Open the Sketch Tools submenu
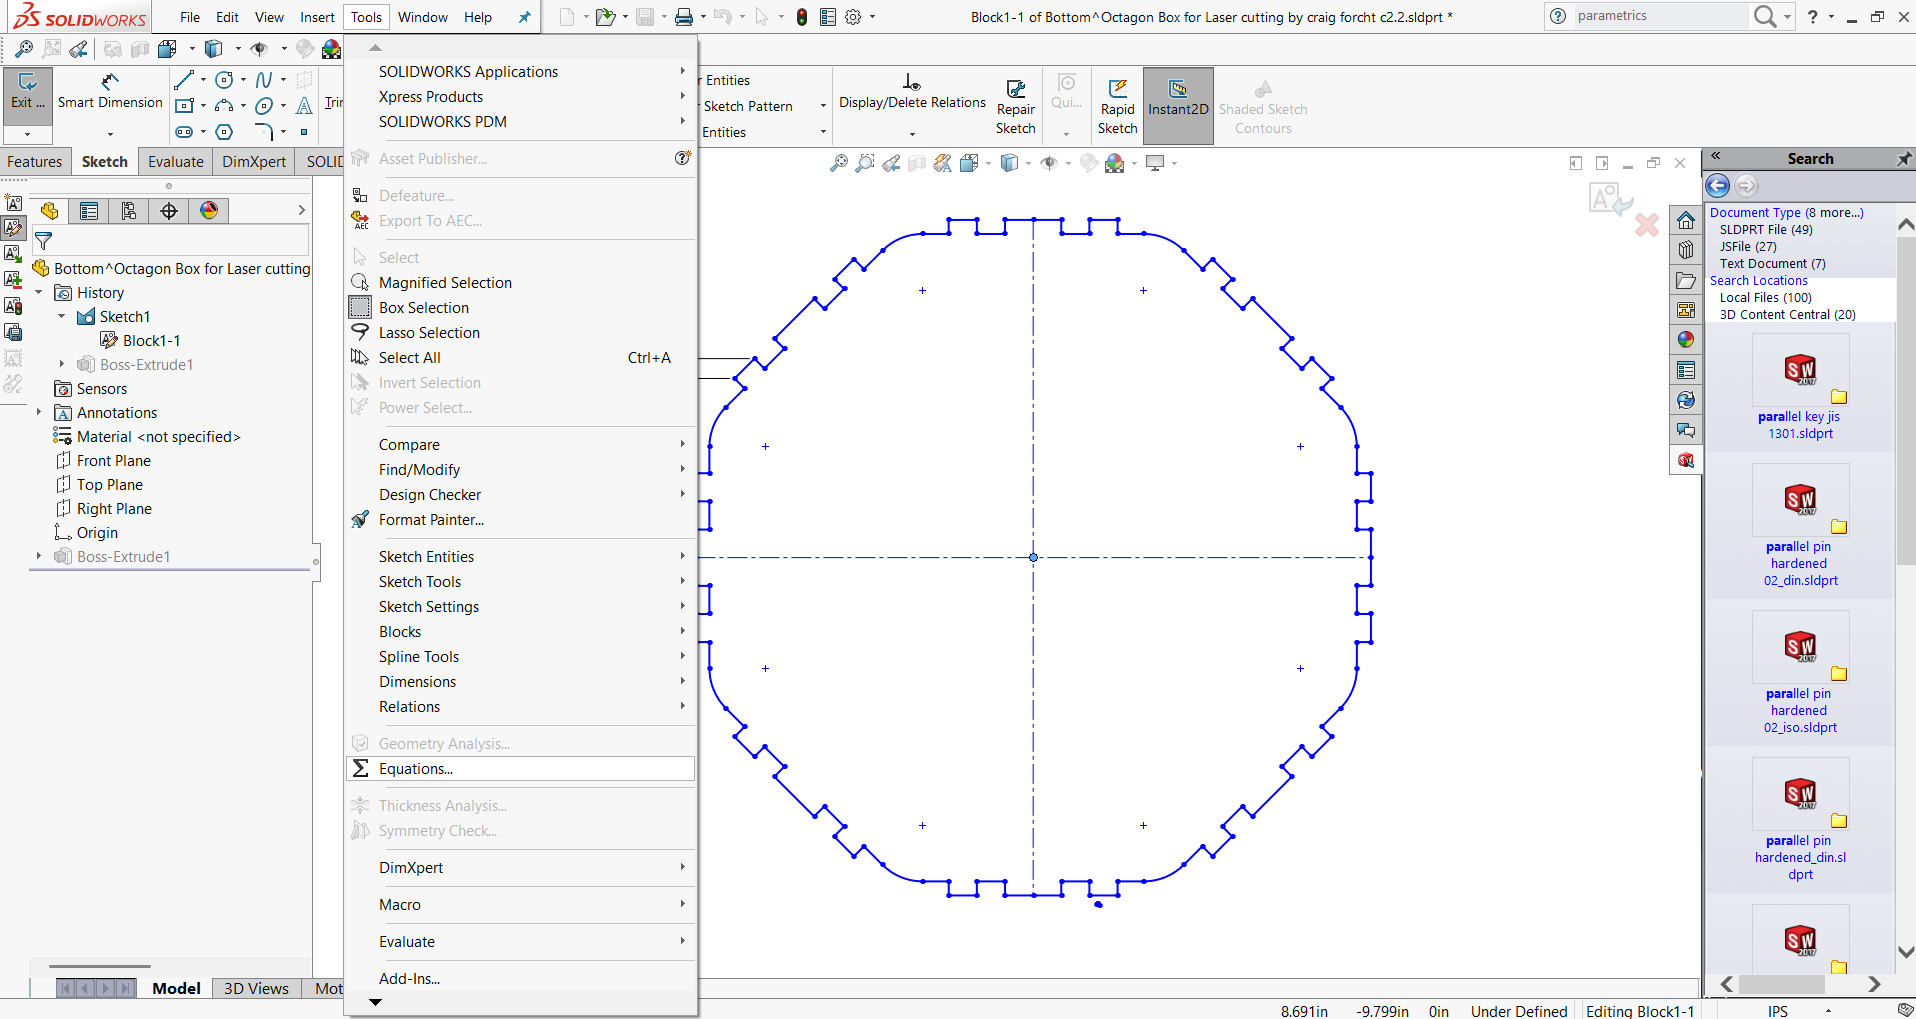 tap(520, 582)
